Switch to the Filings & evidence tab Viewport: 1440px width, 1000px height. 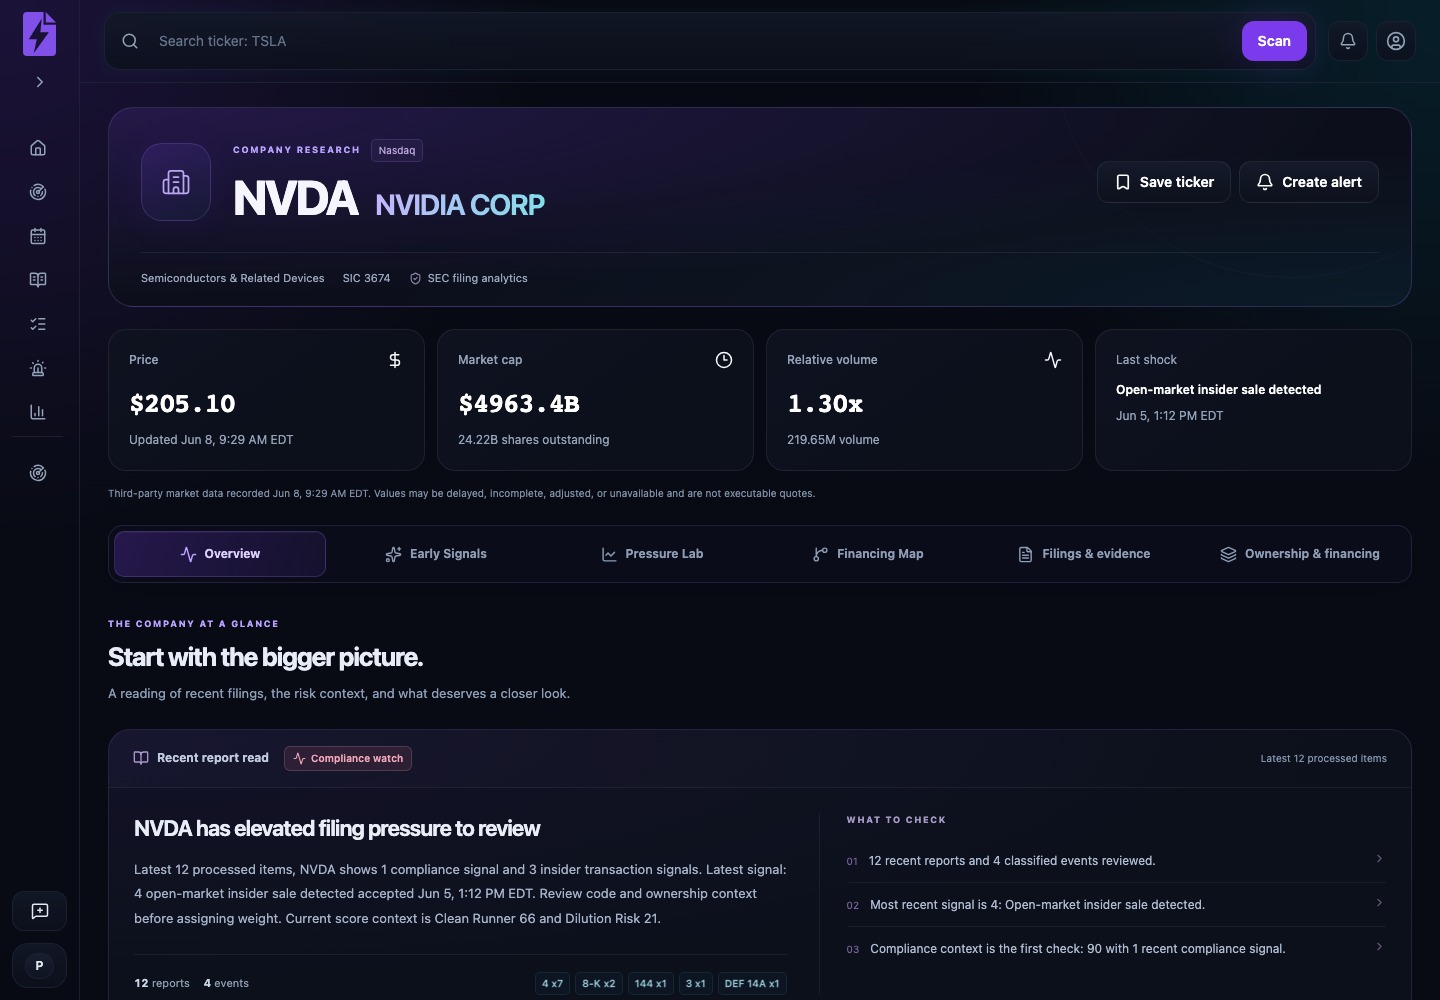[x=1084, y=554]
